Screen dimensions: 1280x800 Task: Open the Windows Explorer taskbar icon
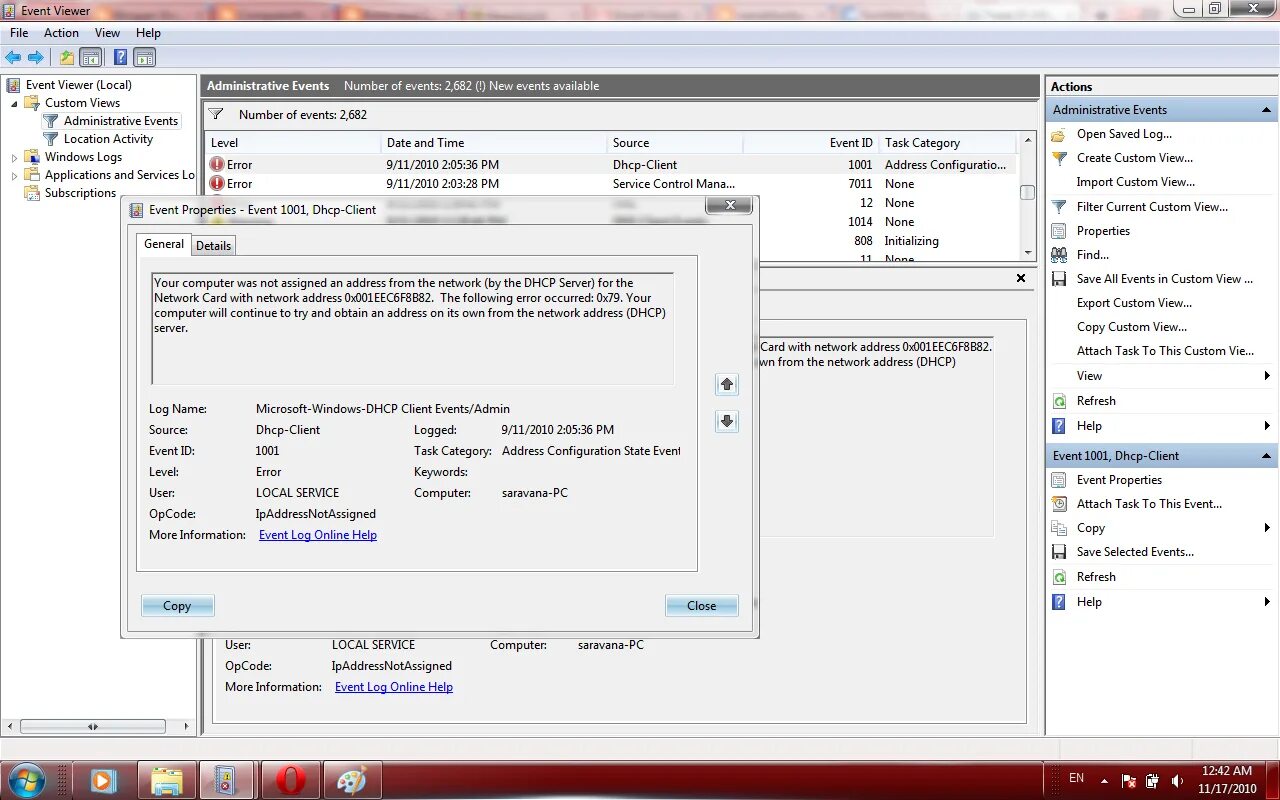click(166, 780)
